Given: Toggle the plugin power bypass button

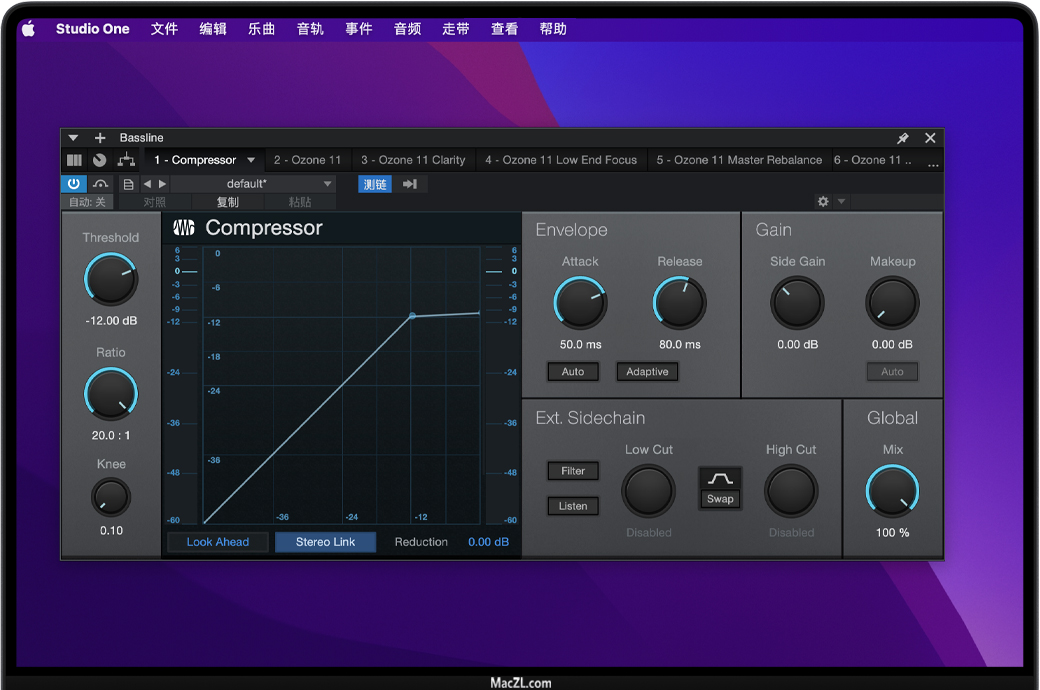Looking at the screenshot, I should (x=74, y=184).
